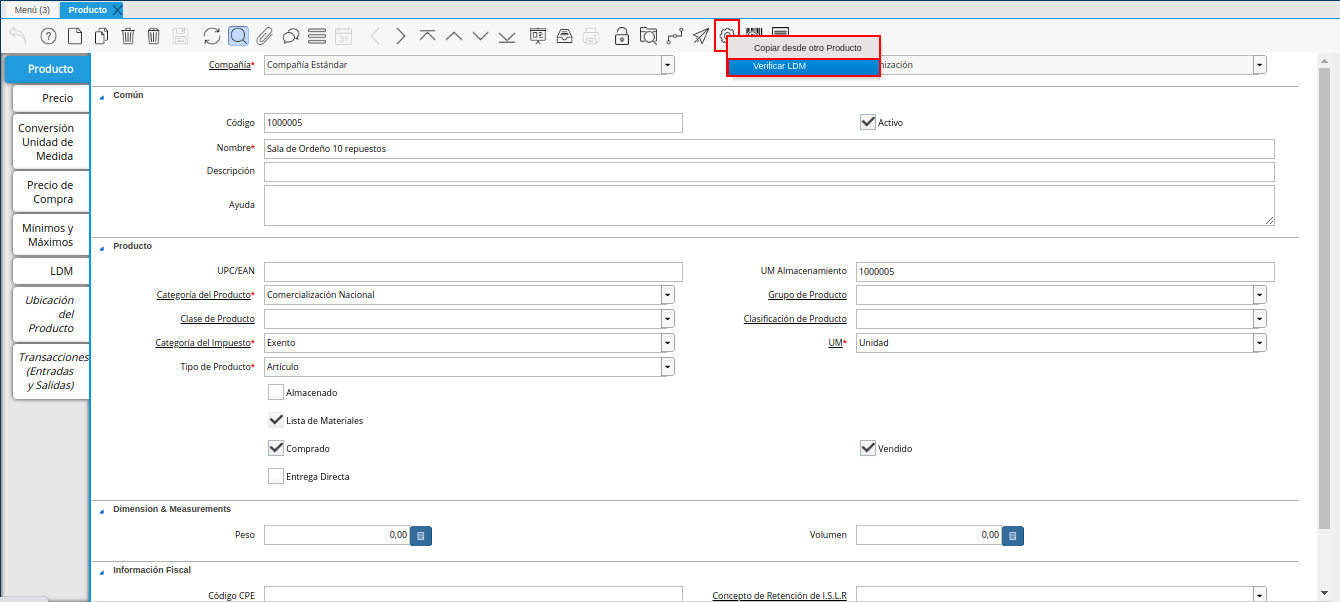Open Categoría del Impuesto dropdown arrow
The image size is (1340, 602).
pyautogui.click(x=667, y=343)
